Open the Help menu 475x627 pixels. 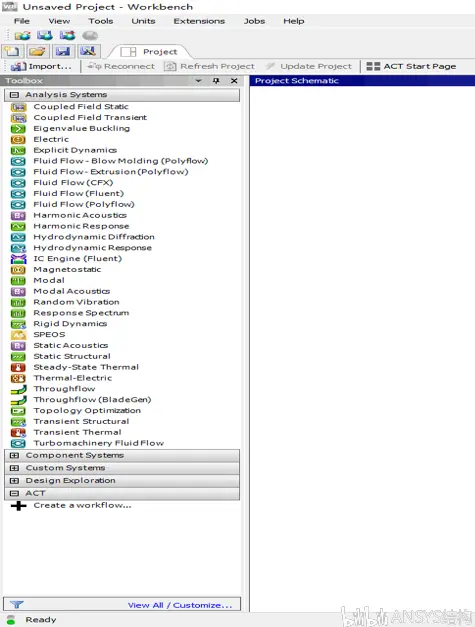click(x=294, y=21)
